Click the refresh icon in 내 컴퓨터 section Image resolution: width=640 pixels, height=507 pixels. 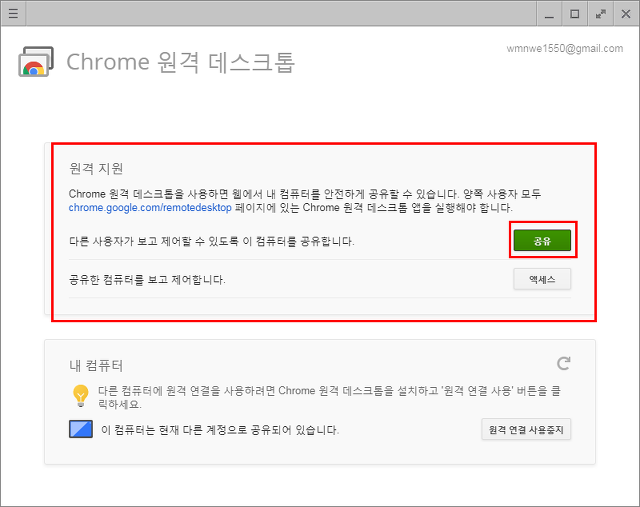564,363
